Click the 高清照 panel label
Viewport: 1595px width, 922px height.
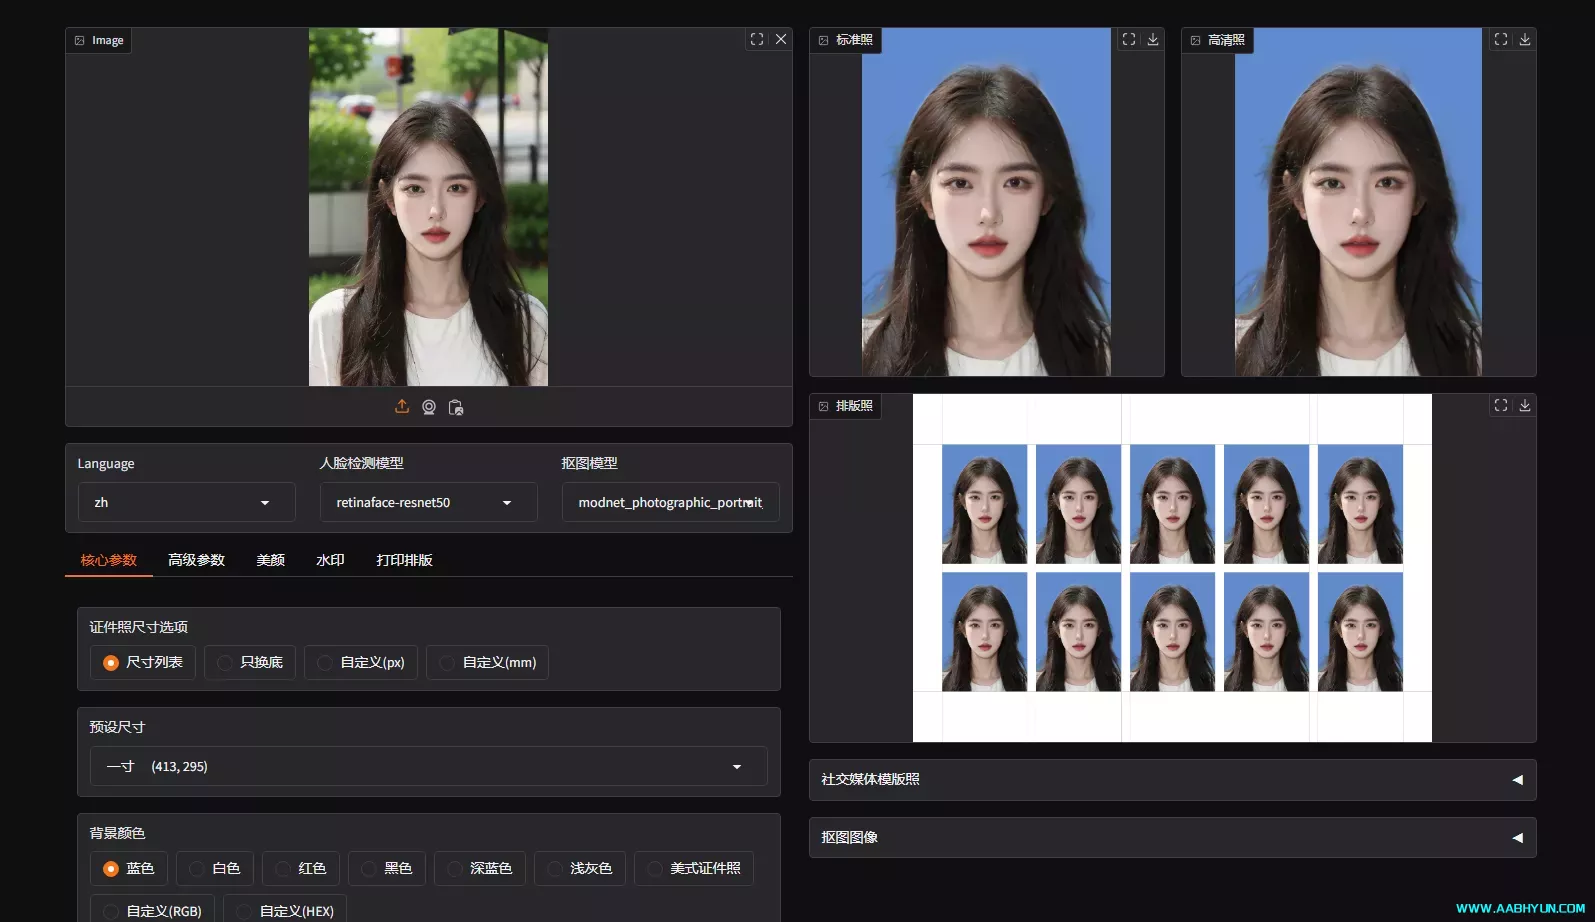tap(1218, 40)
